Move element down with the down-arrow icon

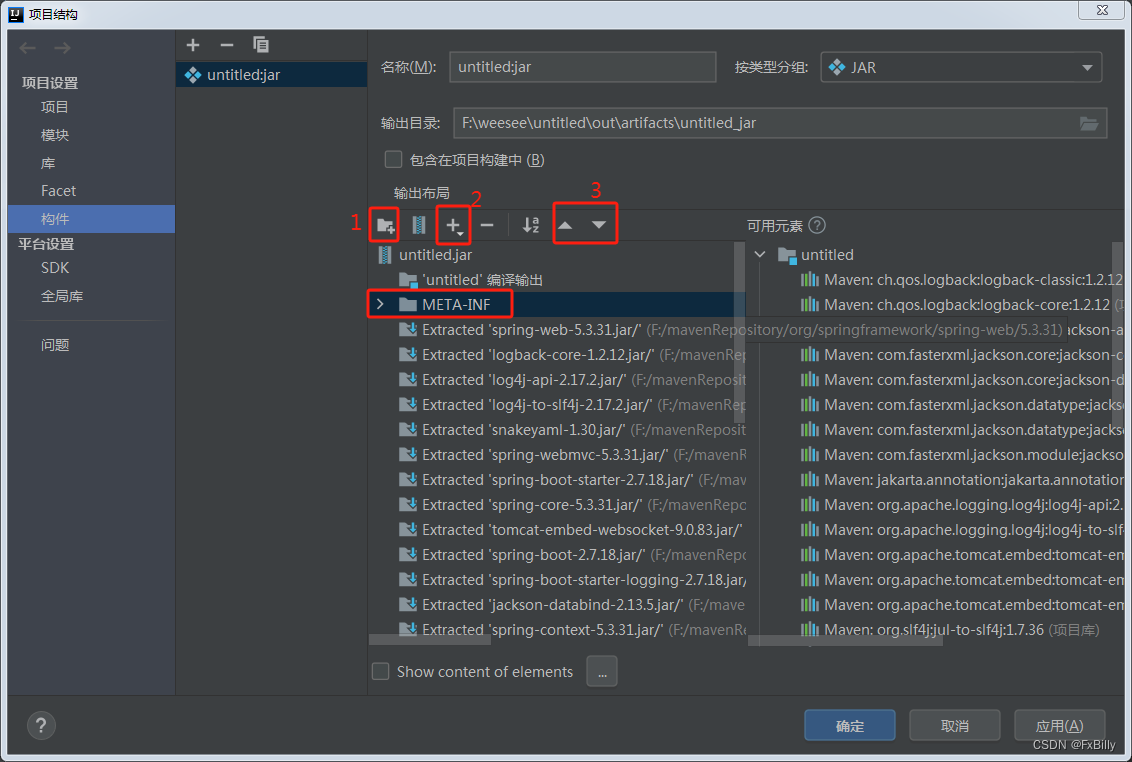pyautogui.click(x=600, y=225)
